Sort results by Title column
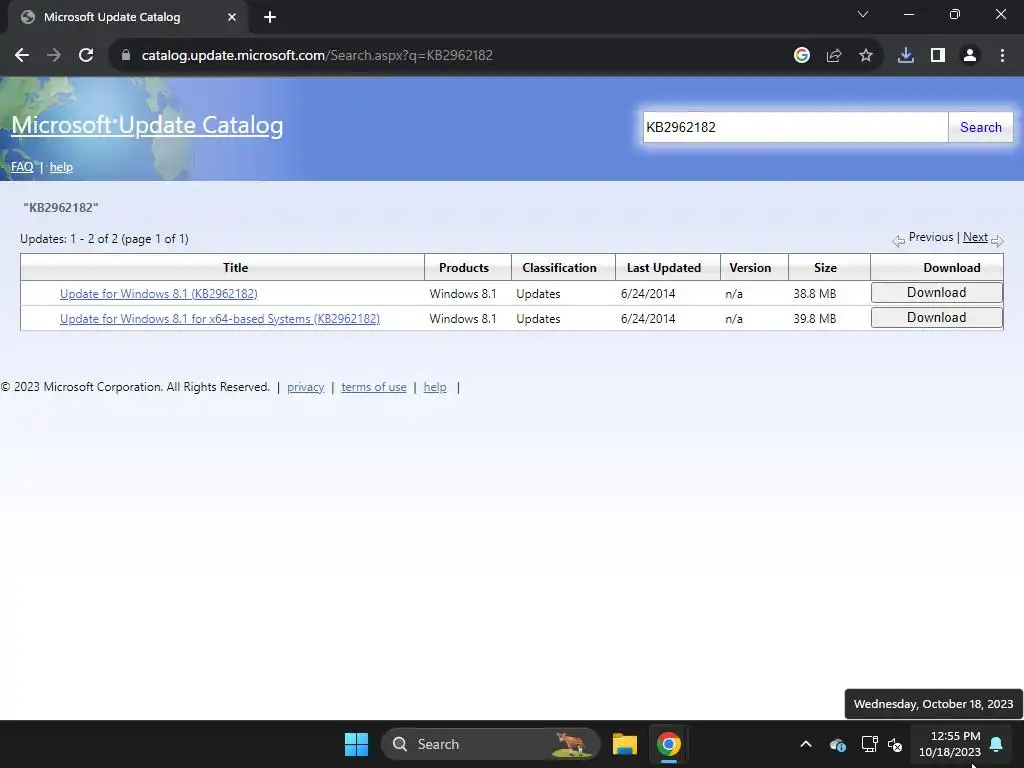The height and width of the screenshot is (768, 1024). tap(235, 268)
